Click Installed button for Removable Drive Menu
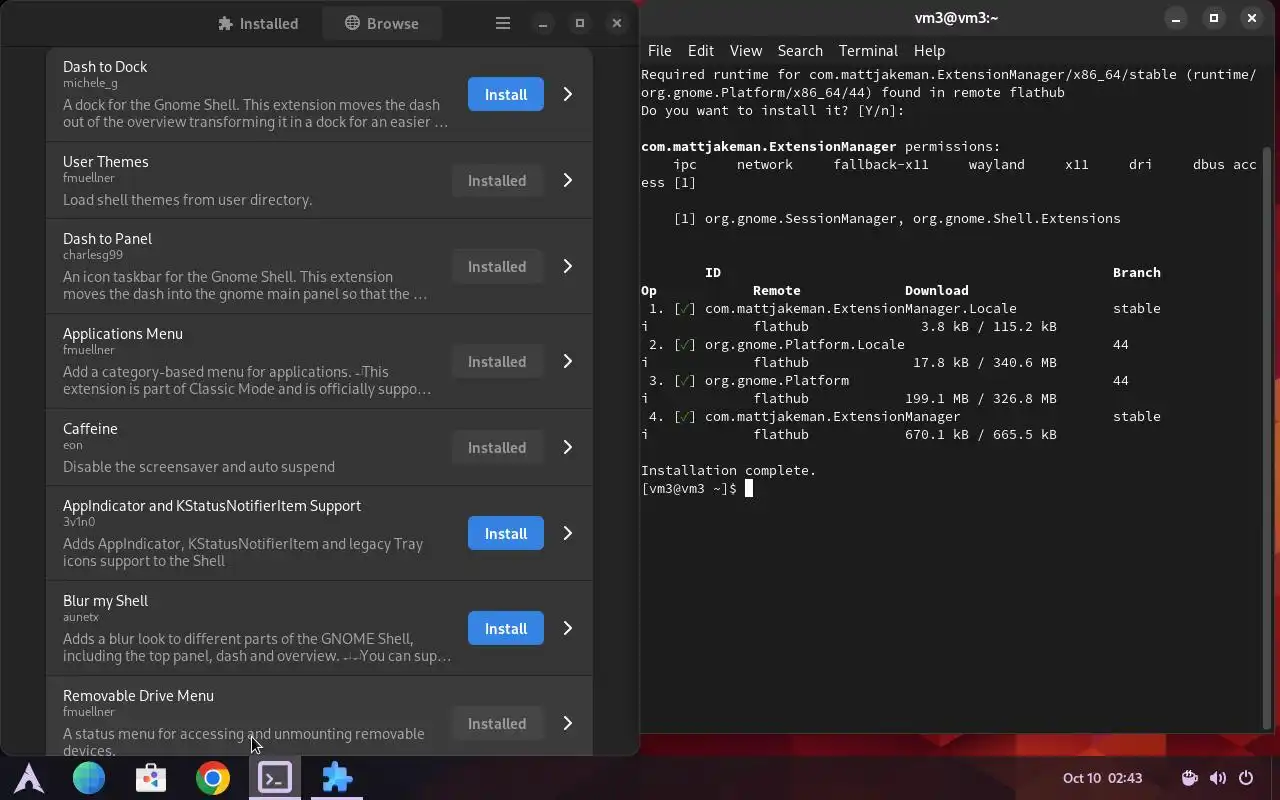 (x=497, y=723)
